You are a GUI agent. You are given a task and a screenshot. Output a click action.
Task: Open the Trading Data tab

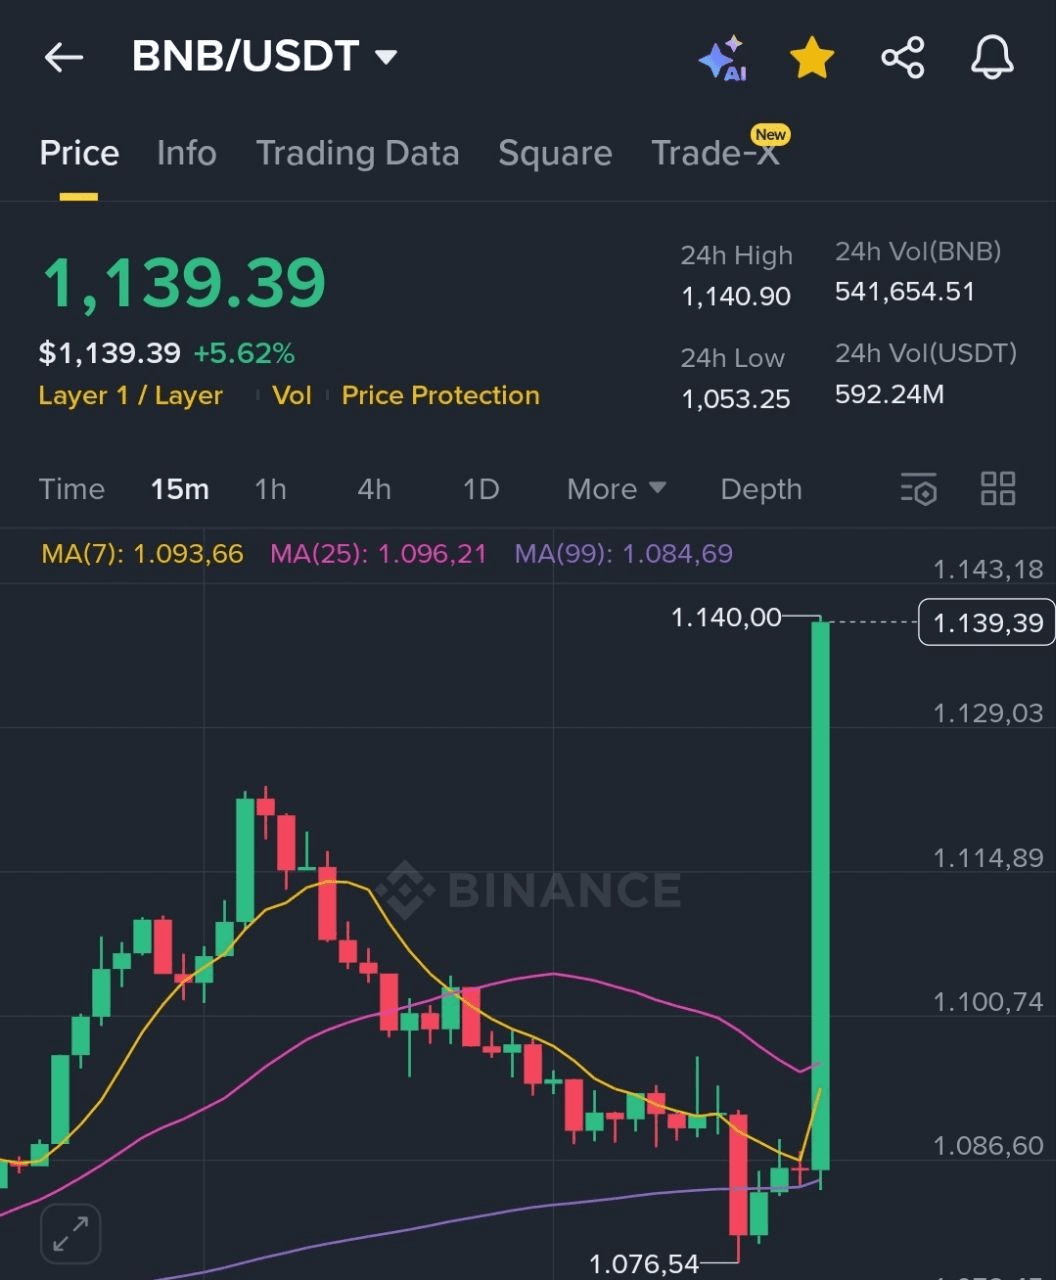pyautogui.click(x=357, y=153)
